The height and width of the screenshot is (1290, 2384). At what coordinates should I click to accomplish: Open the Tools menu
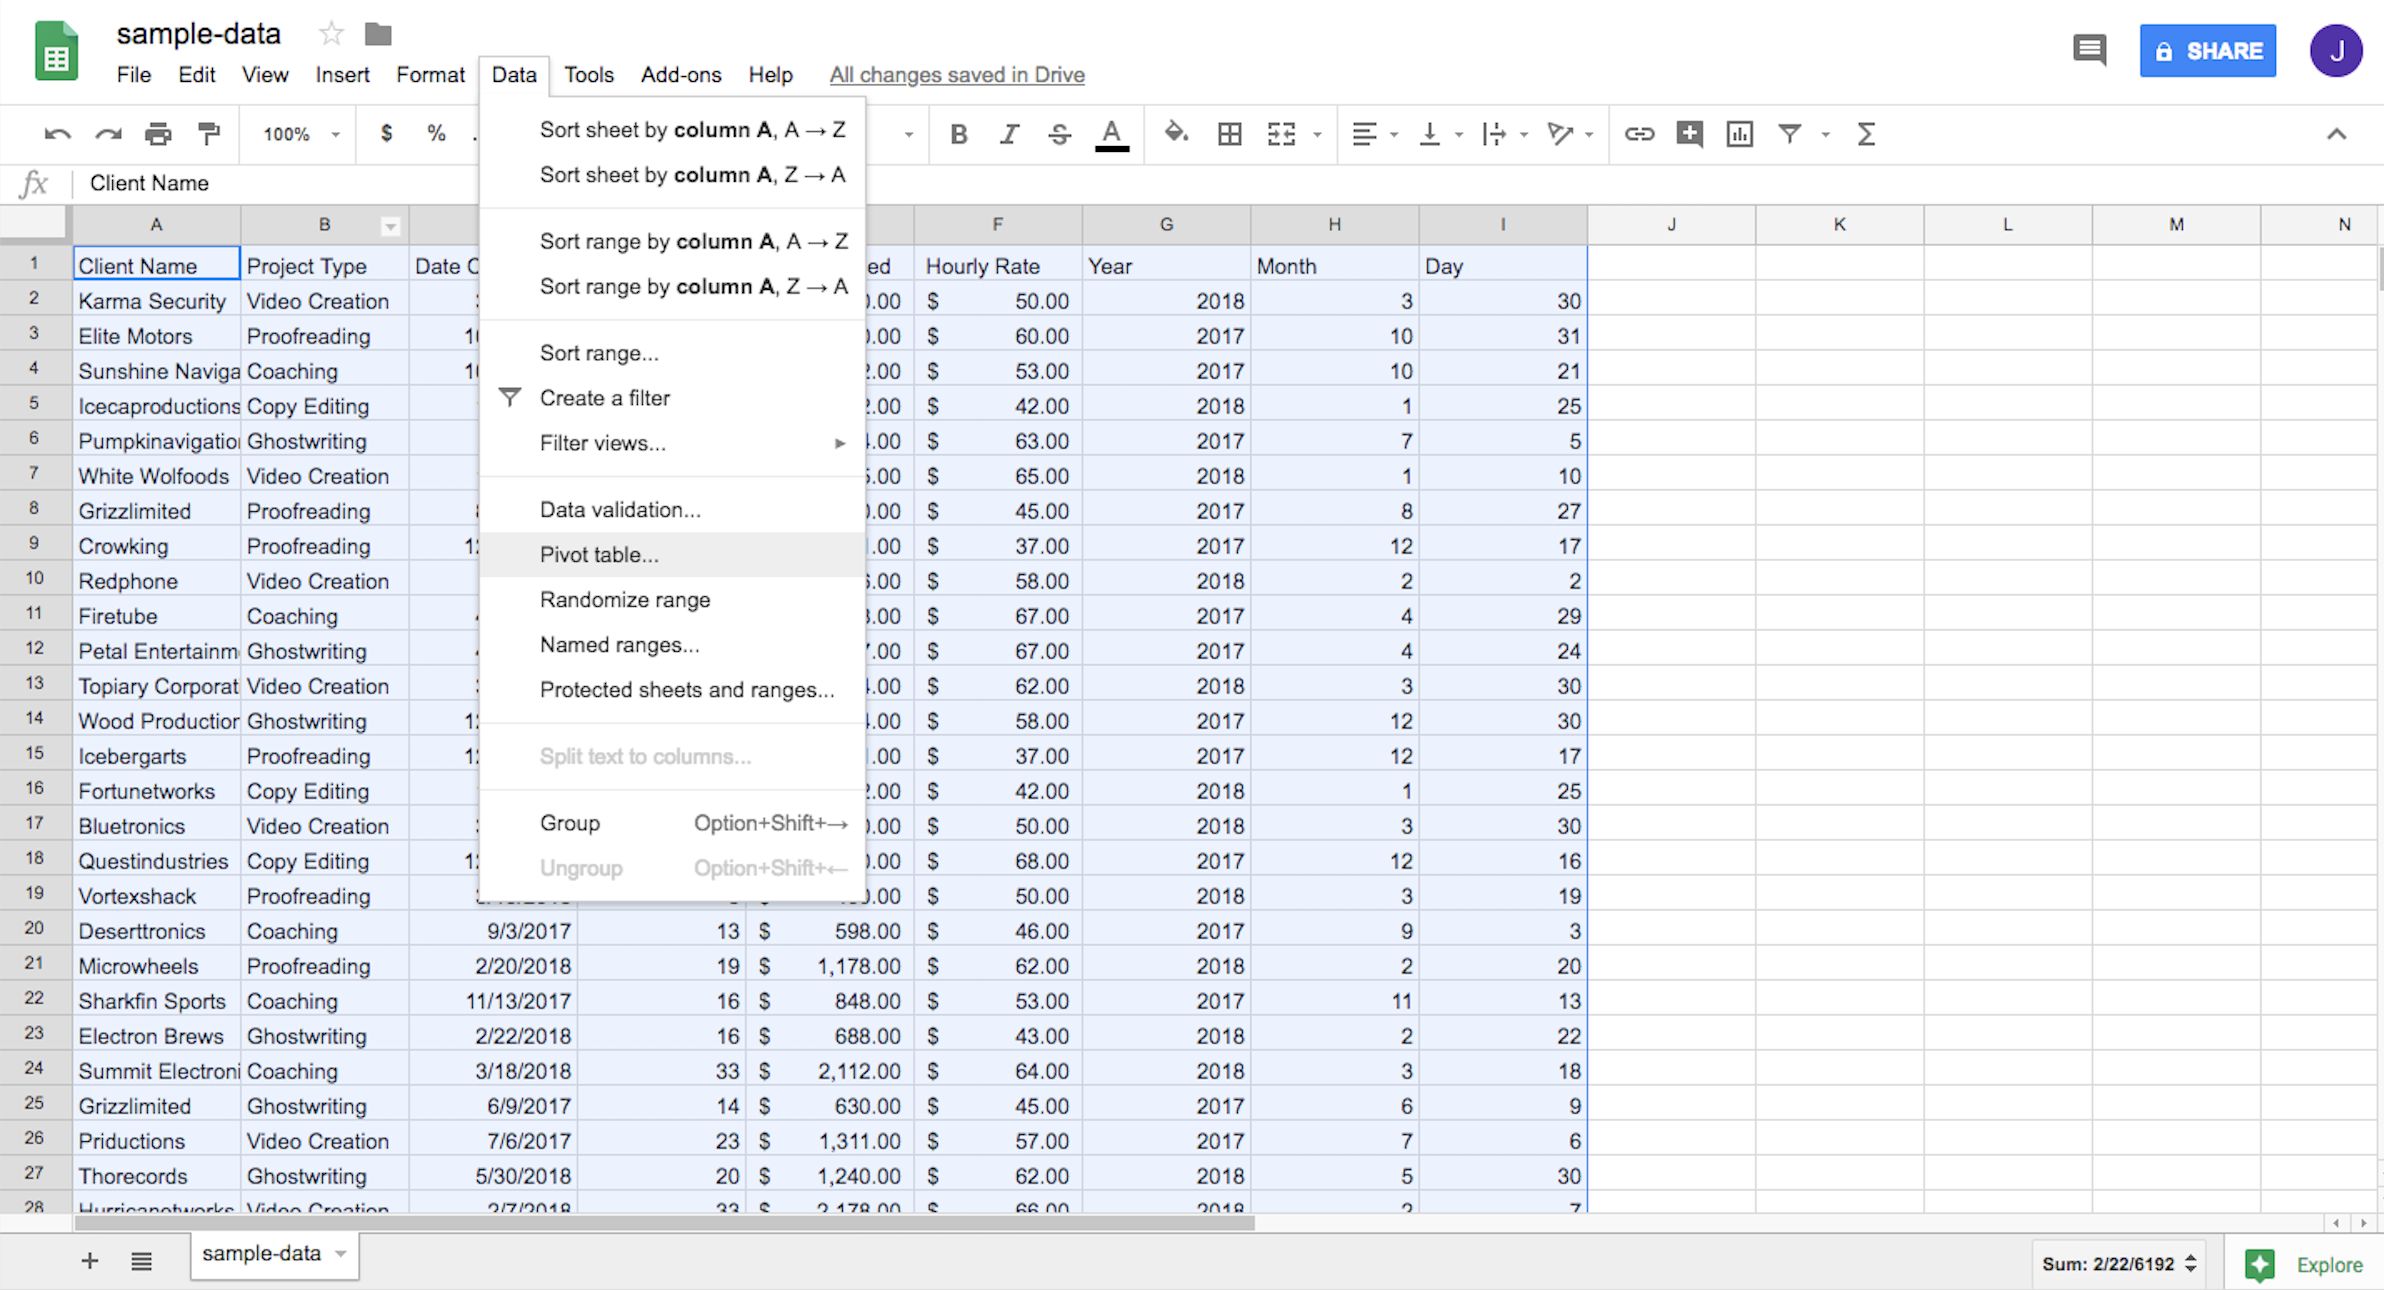tap(588, 75)
